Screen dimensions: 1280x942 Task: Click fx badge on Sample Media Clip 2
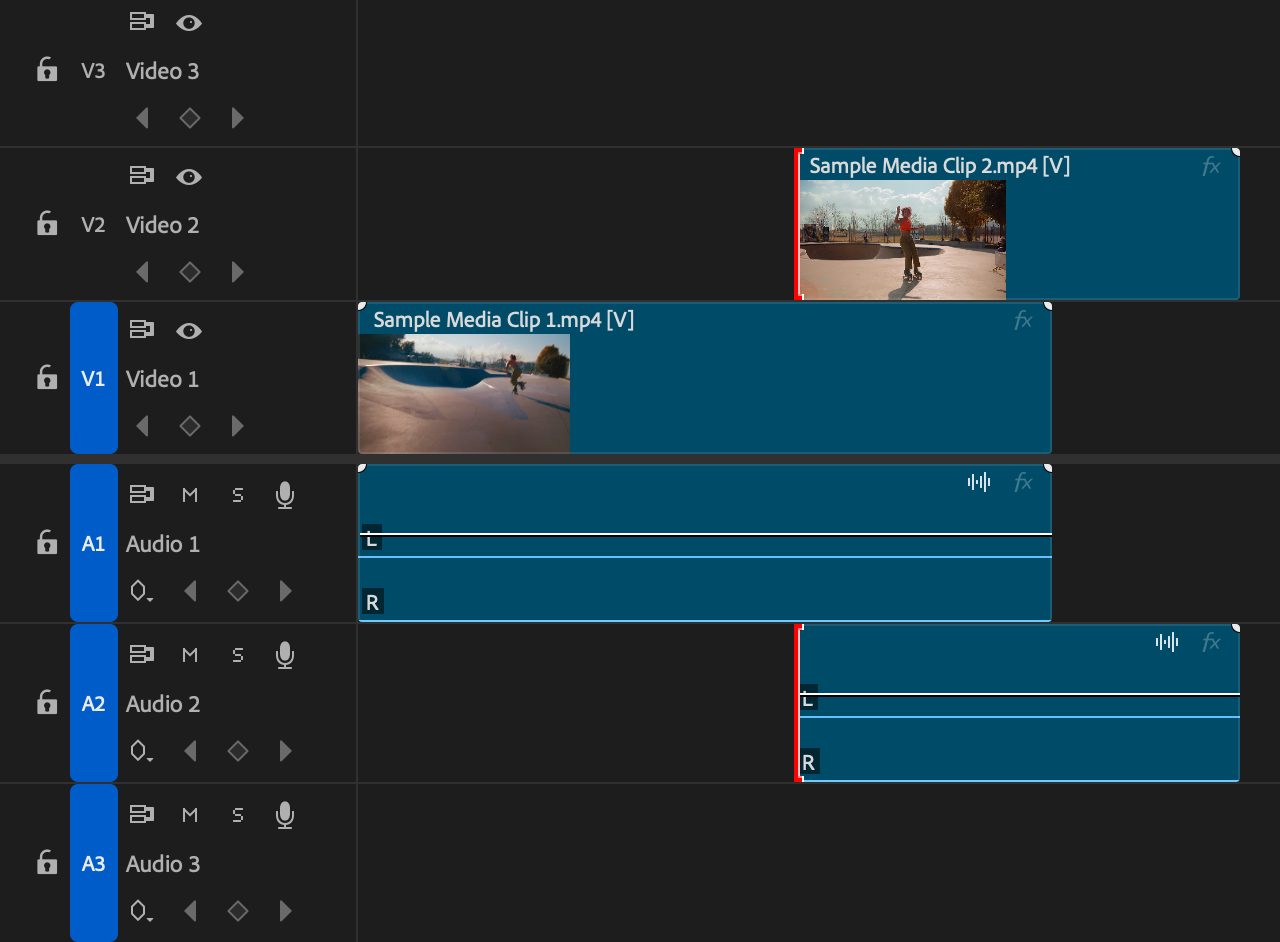coord(1211,167)
